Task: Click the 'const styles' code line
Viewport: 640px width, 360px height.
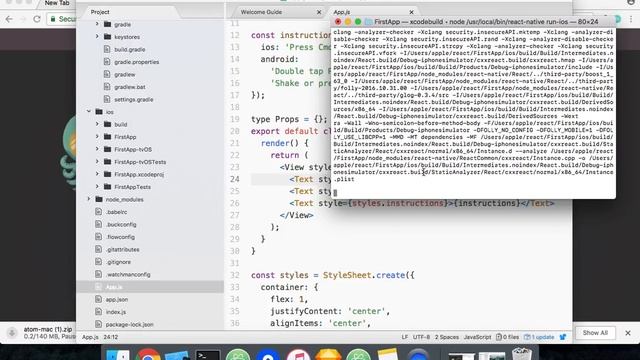Action: 333,275
